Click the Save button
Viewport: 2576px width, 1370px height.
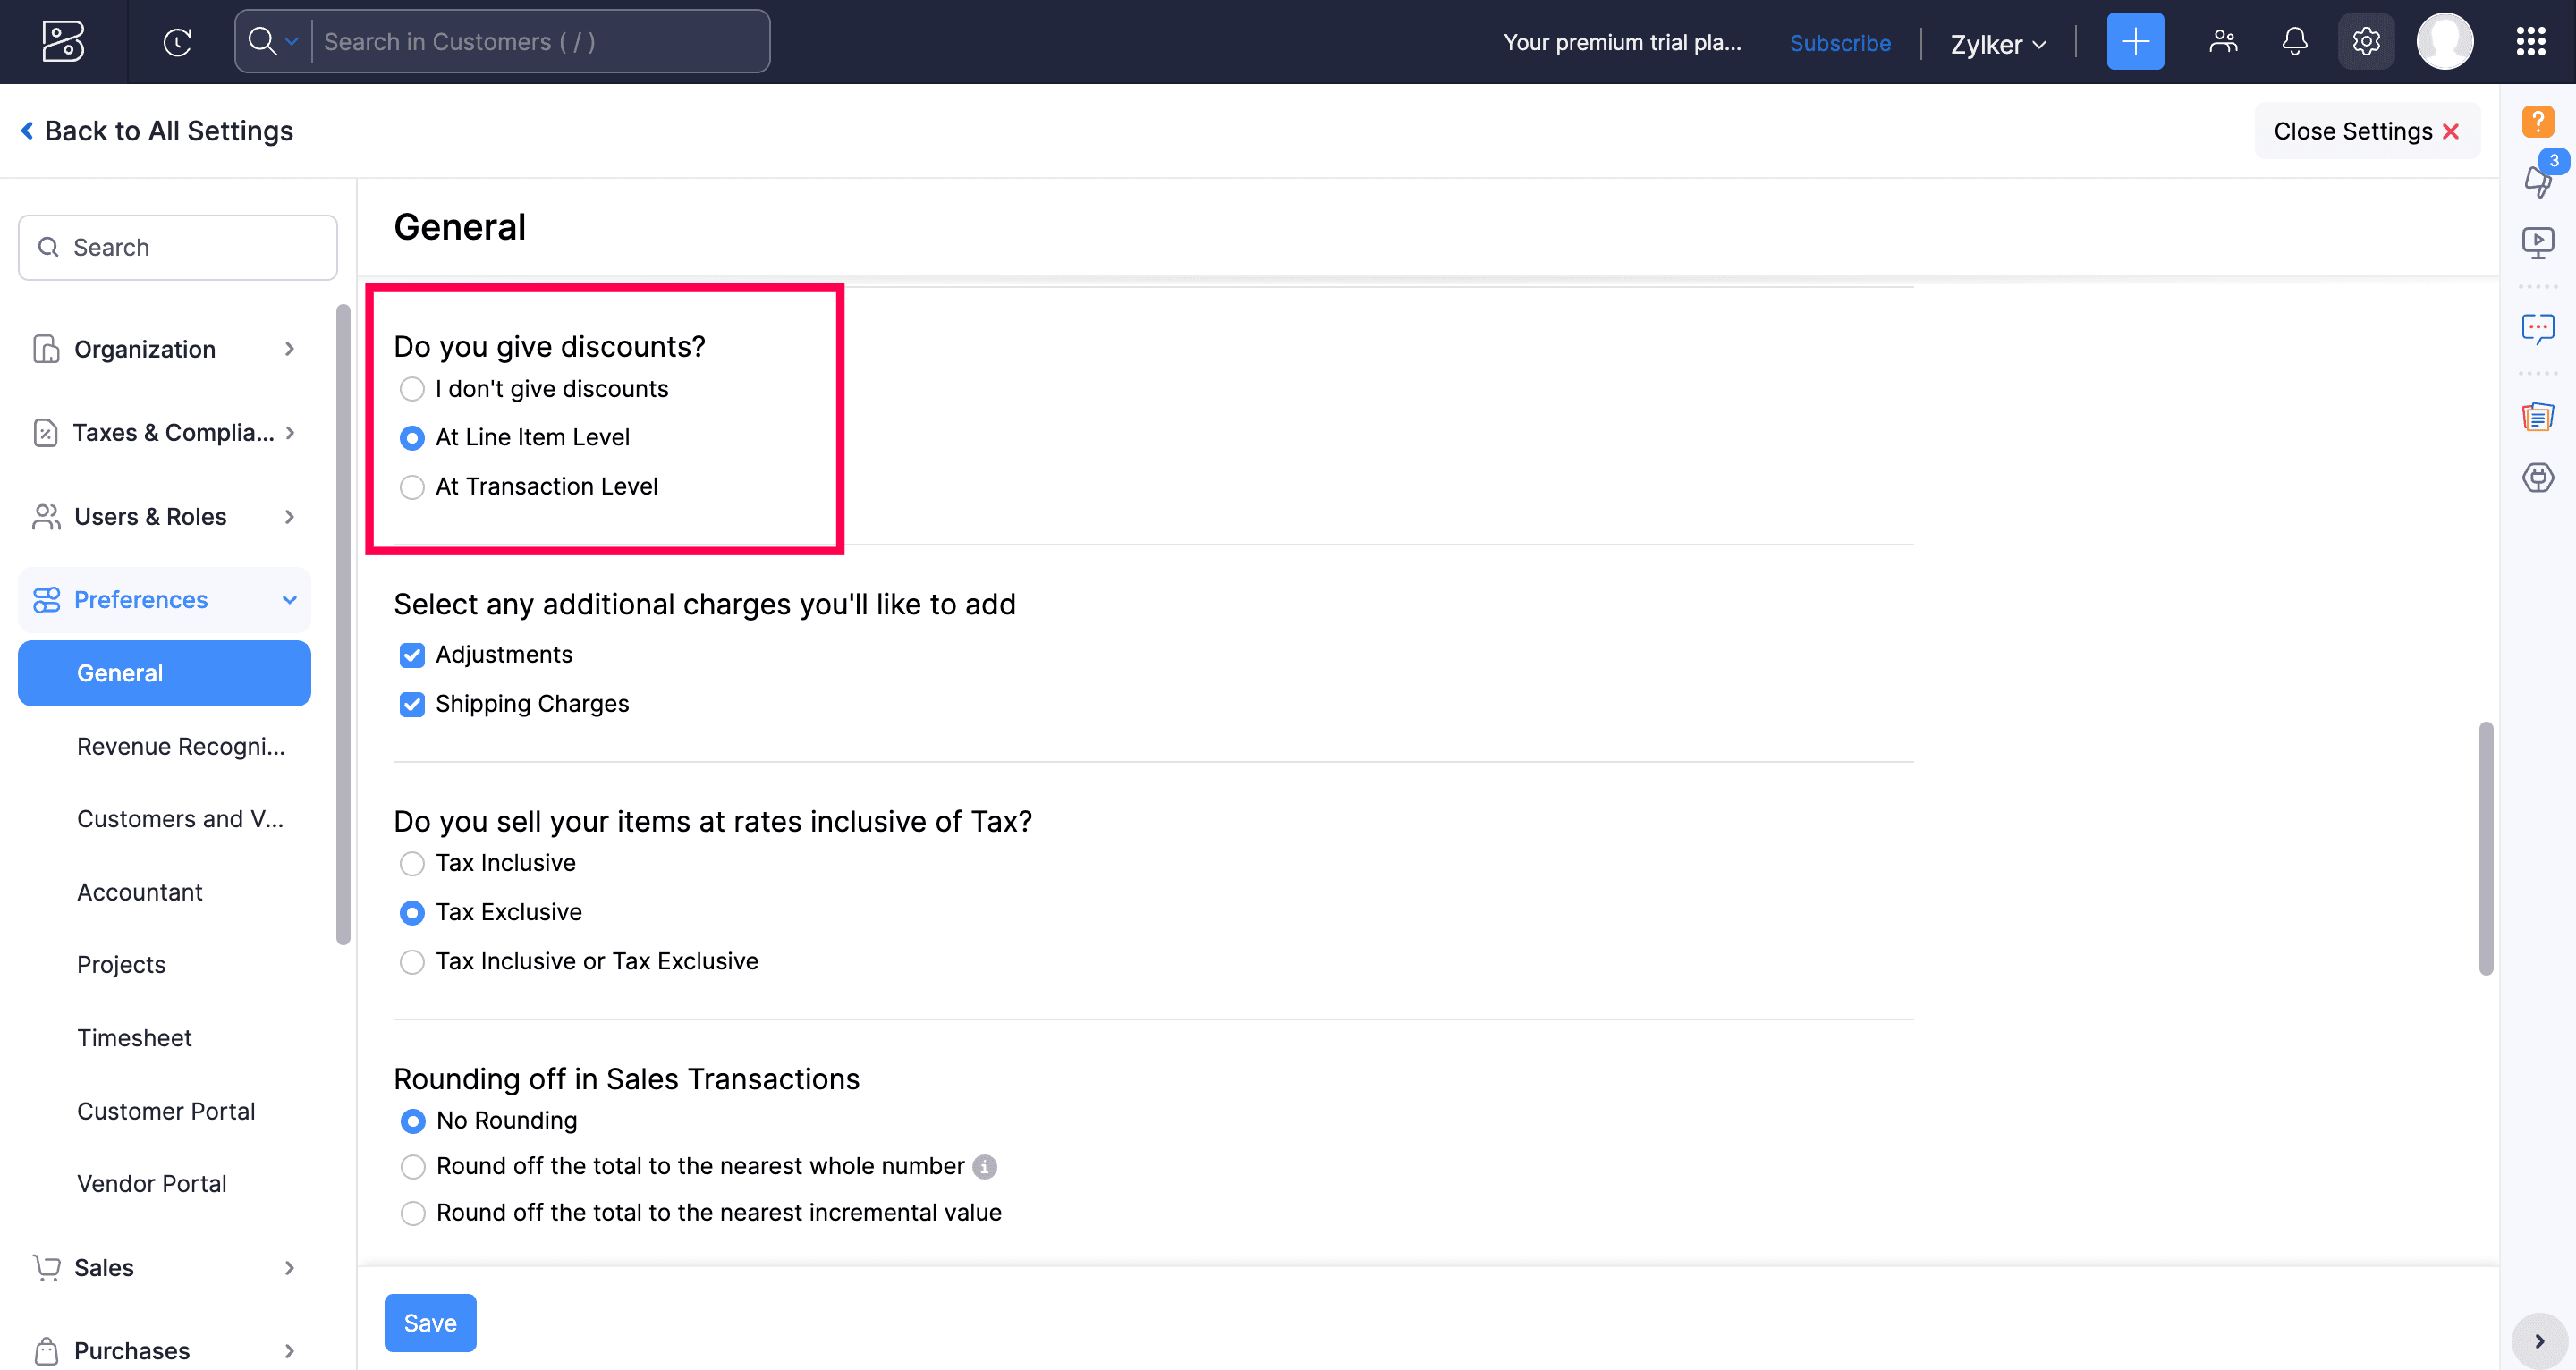[x=430, y=1323]
